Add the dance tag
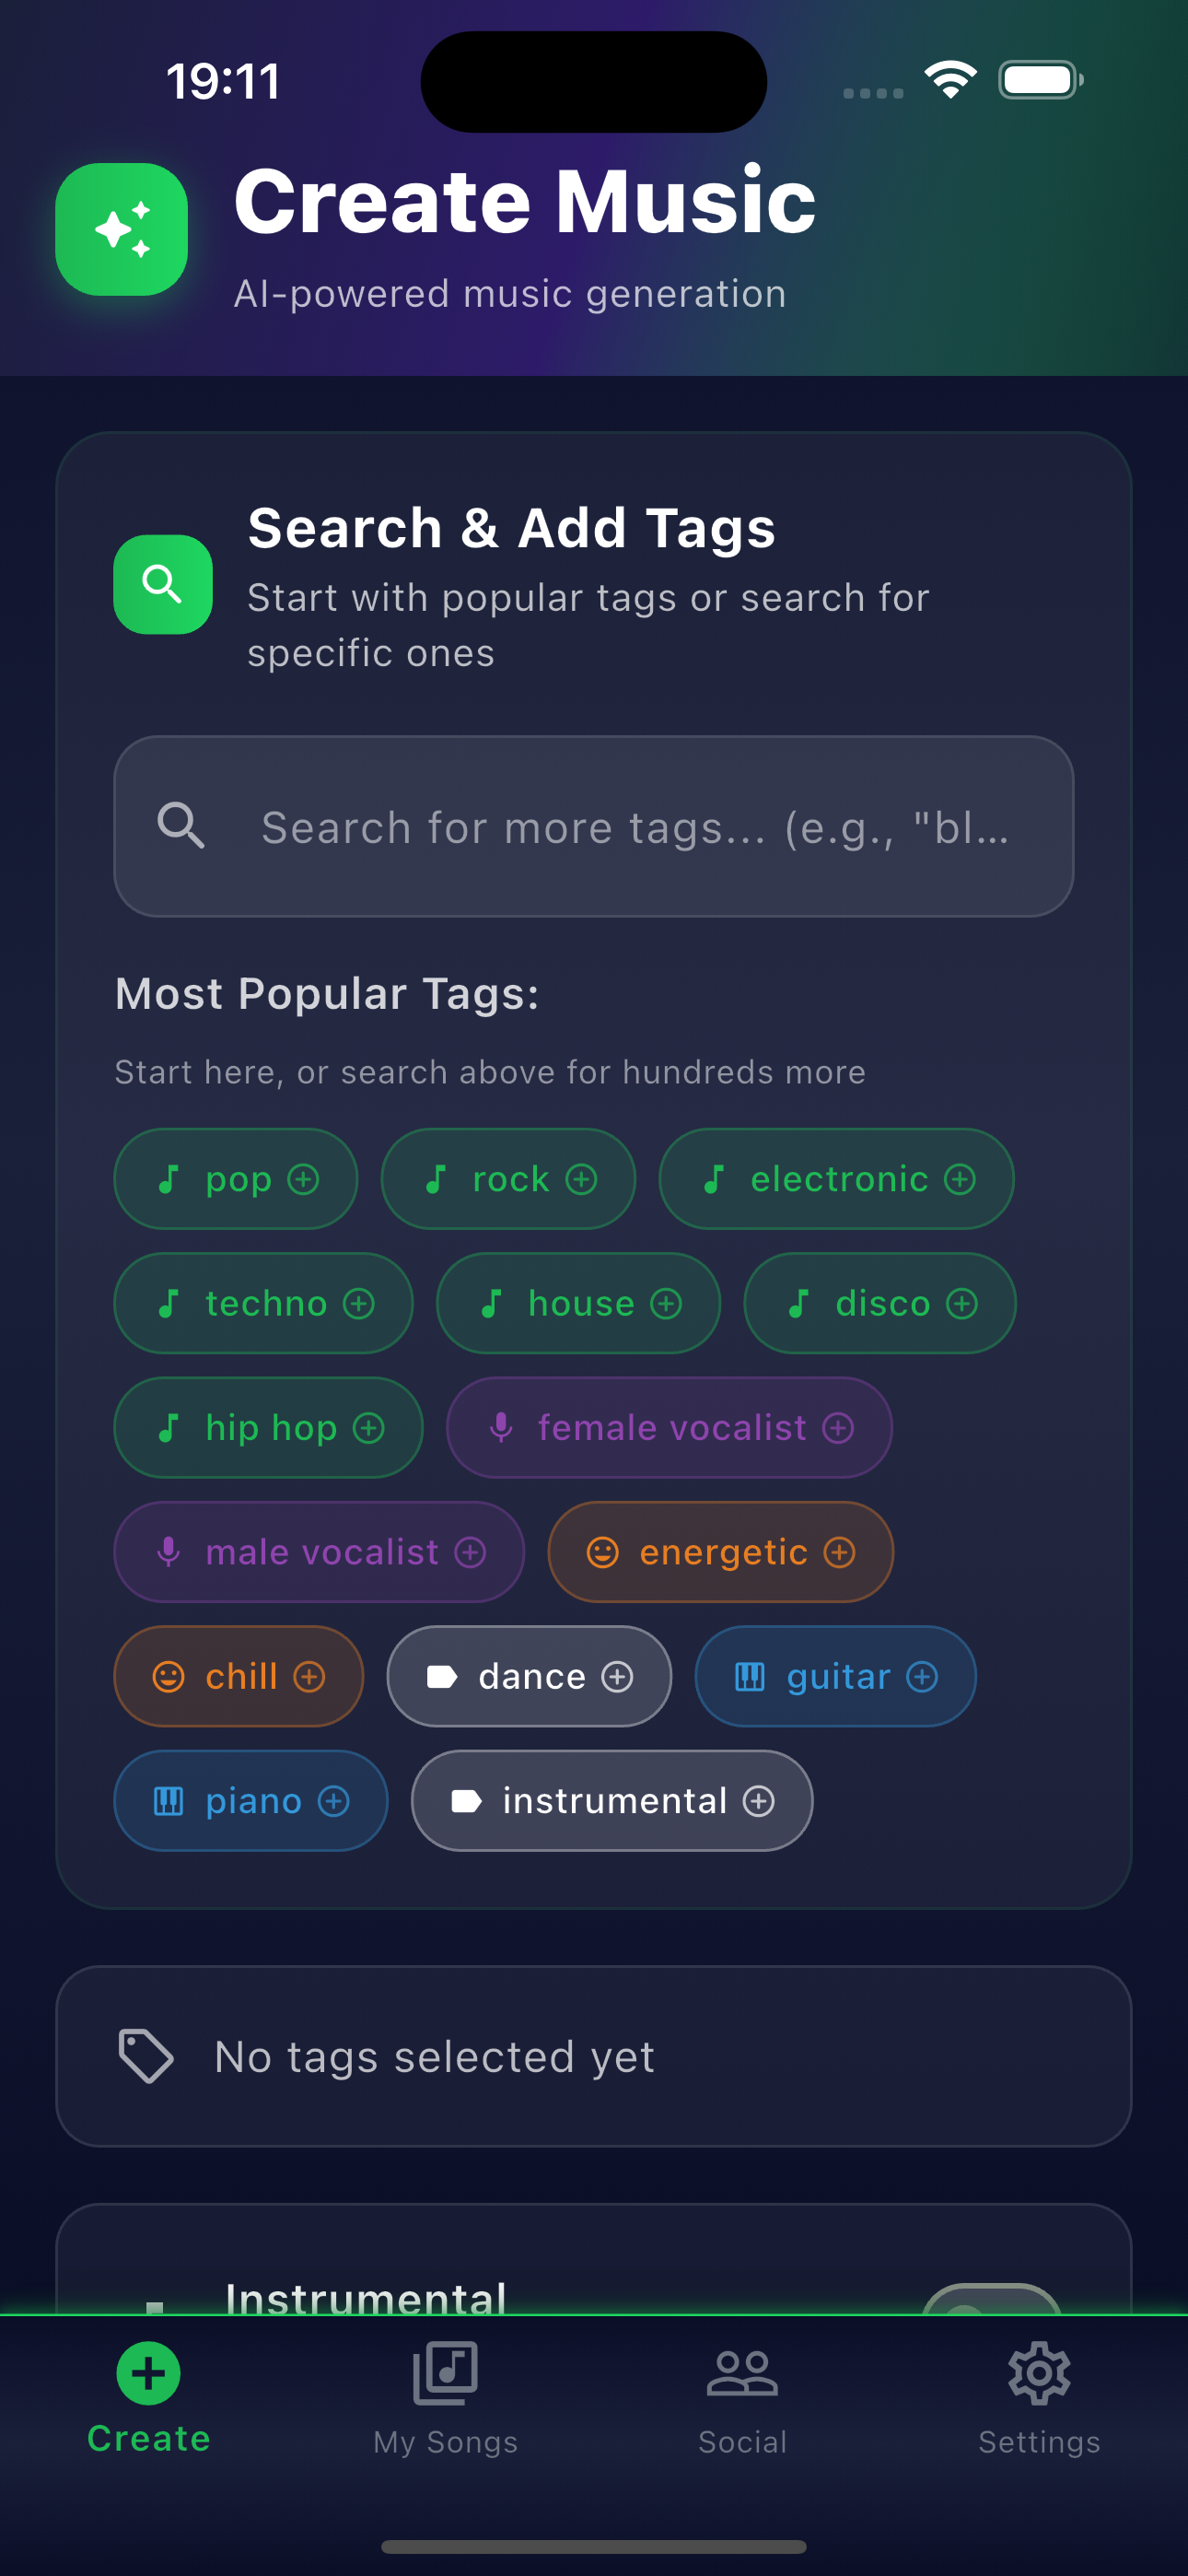 click(529, 1676)
